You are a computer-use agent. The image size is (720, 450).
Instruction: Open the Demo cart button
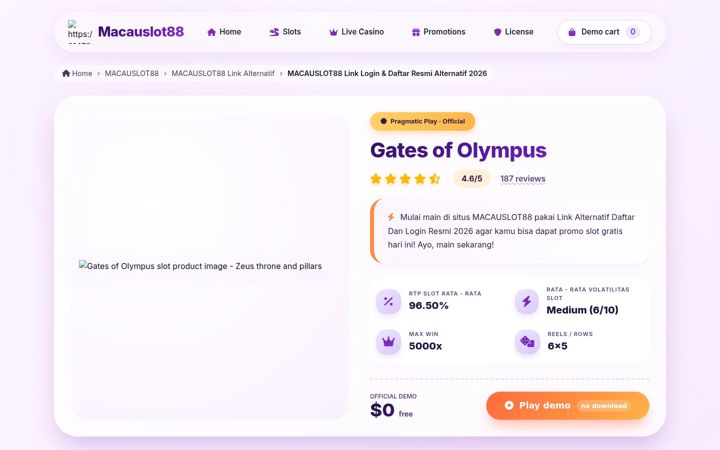[x=605, y=32]
